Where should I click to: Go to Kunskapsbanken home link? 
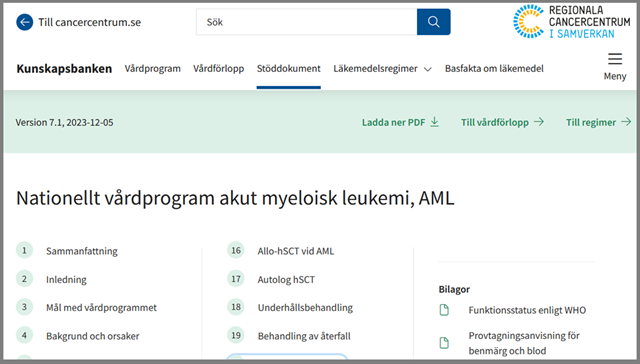click(x=64, y=69)
